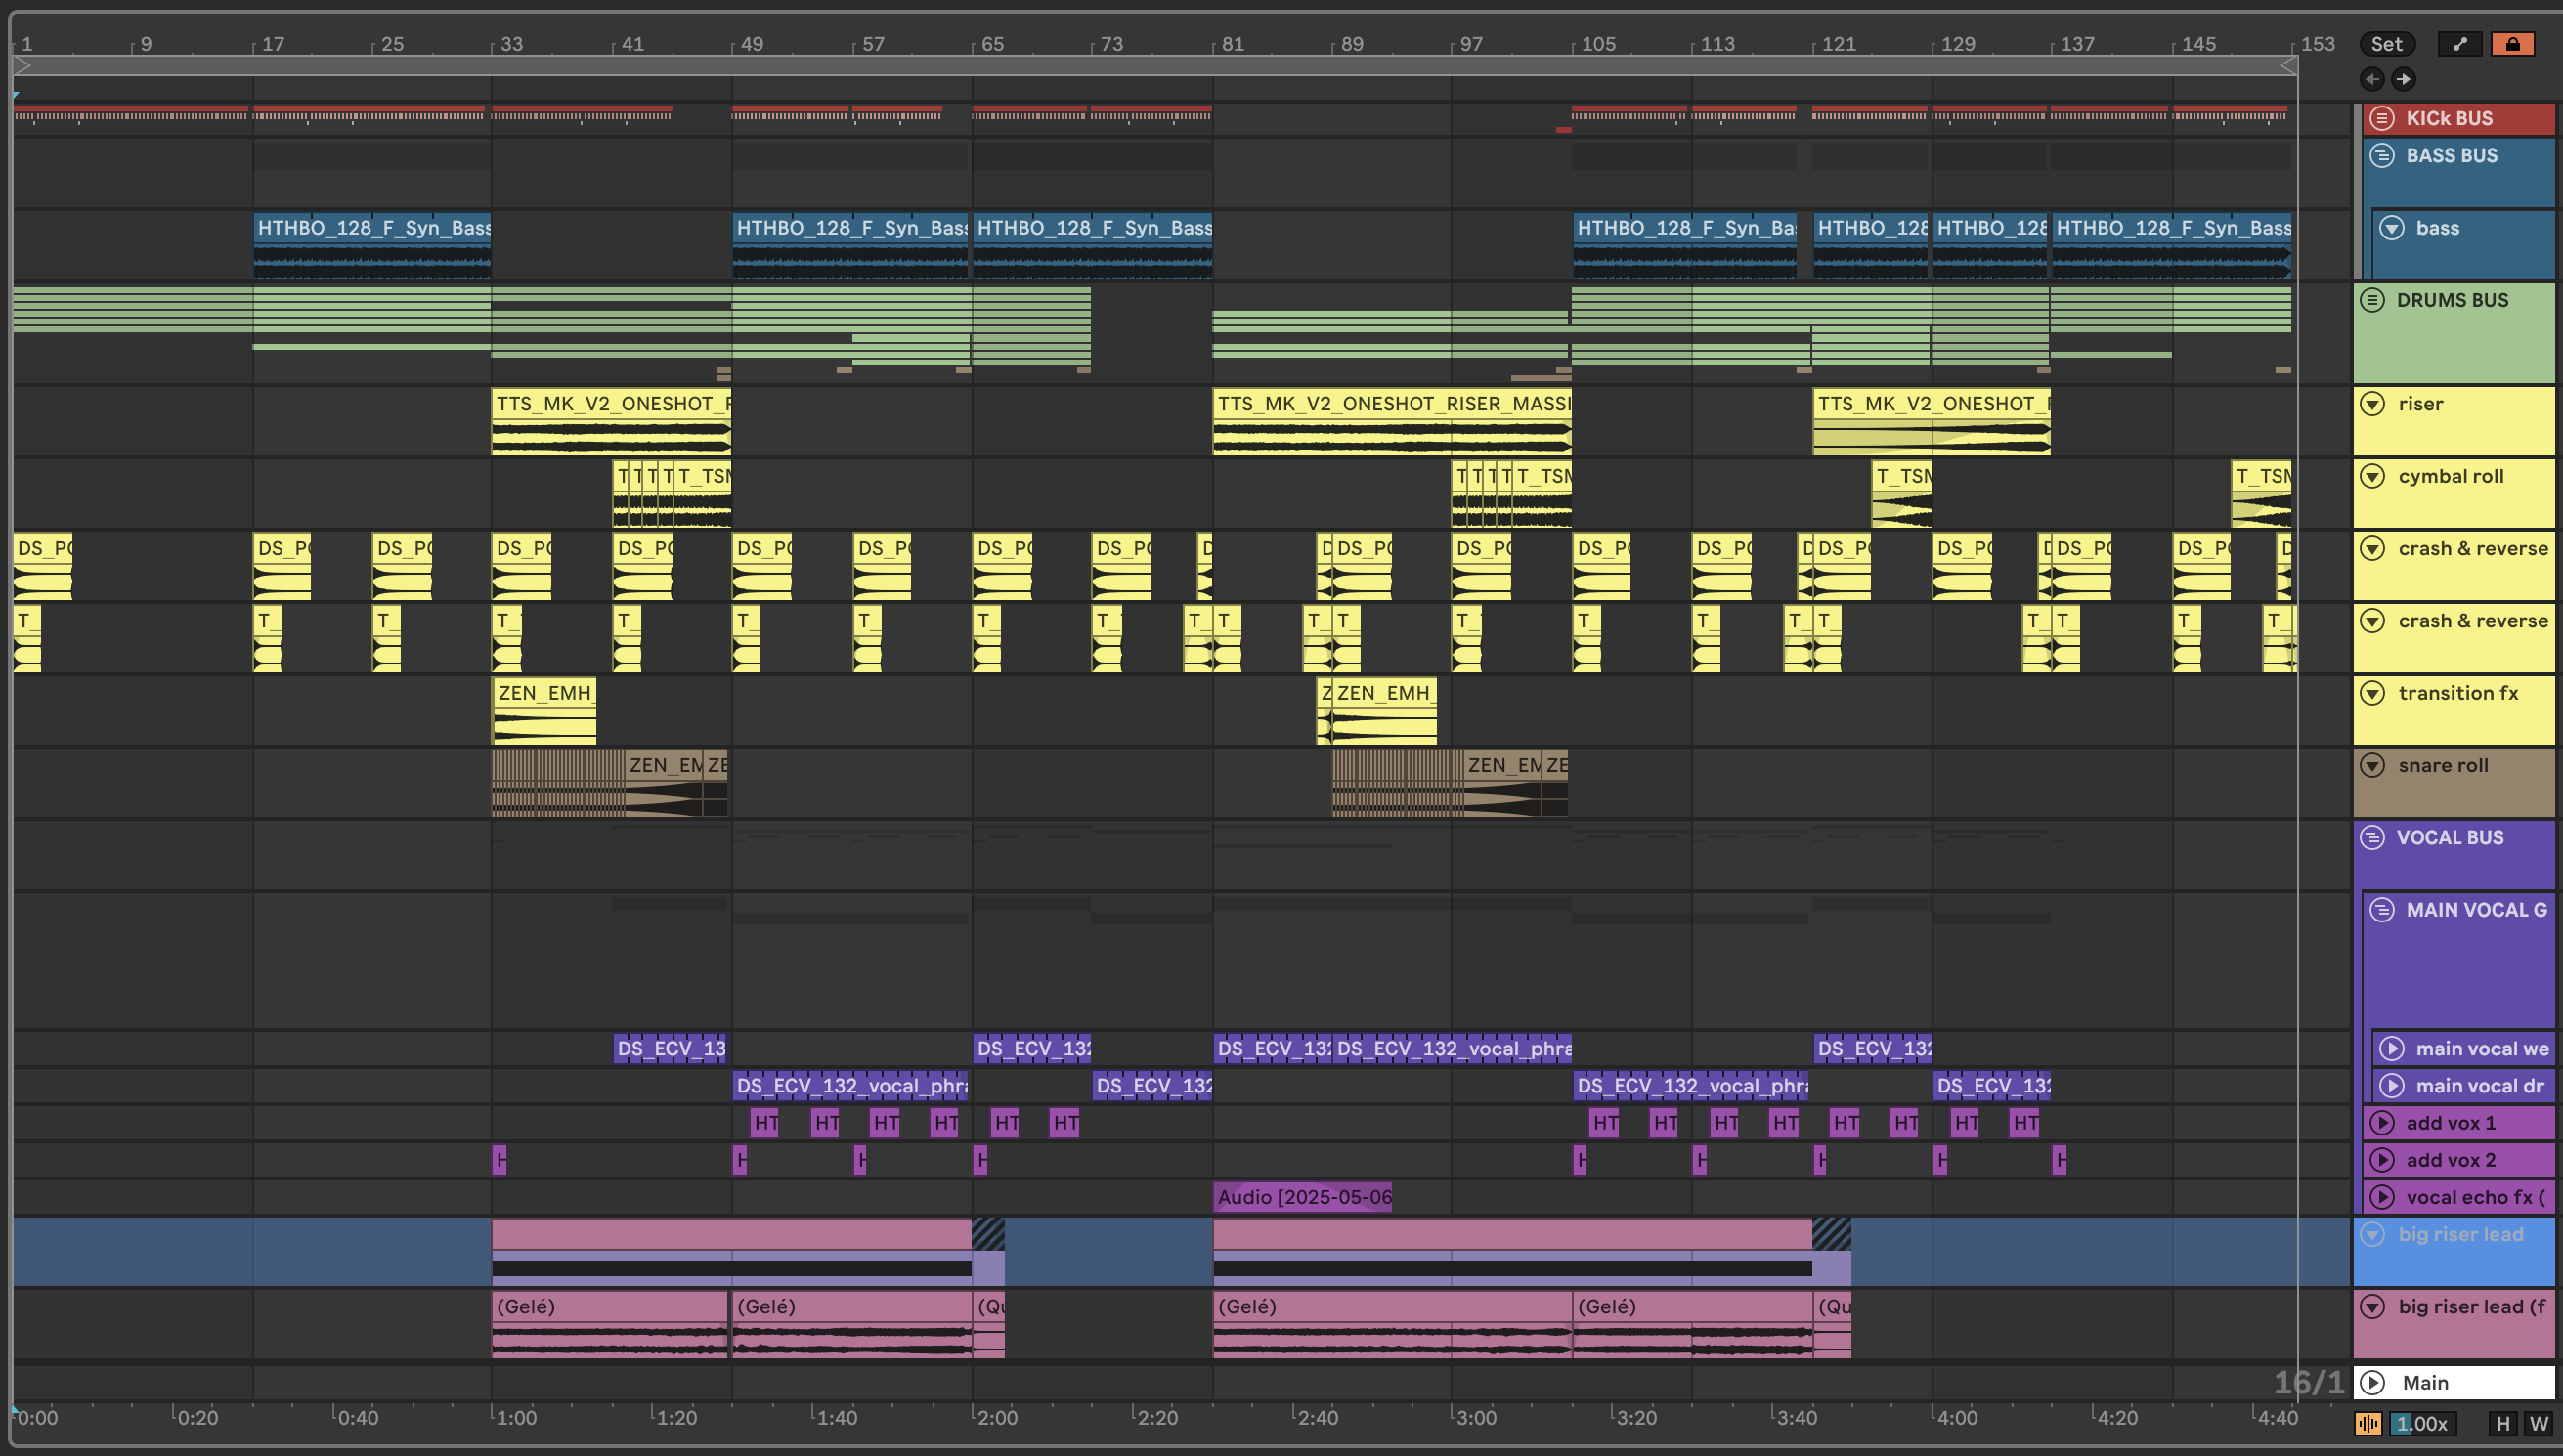Toggle the orange lock envelopes button

coord(2512,44)
